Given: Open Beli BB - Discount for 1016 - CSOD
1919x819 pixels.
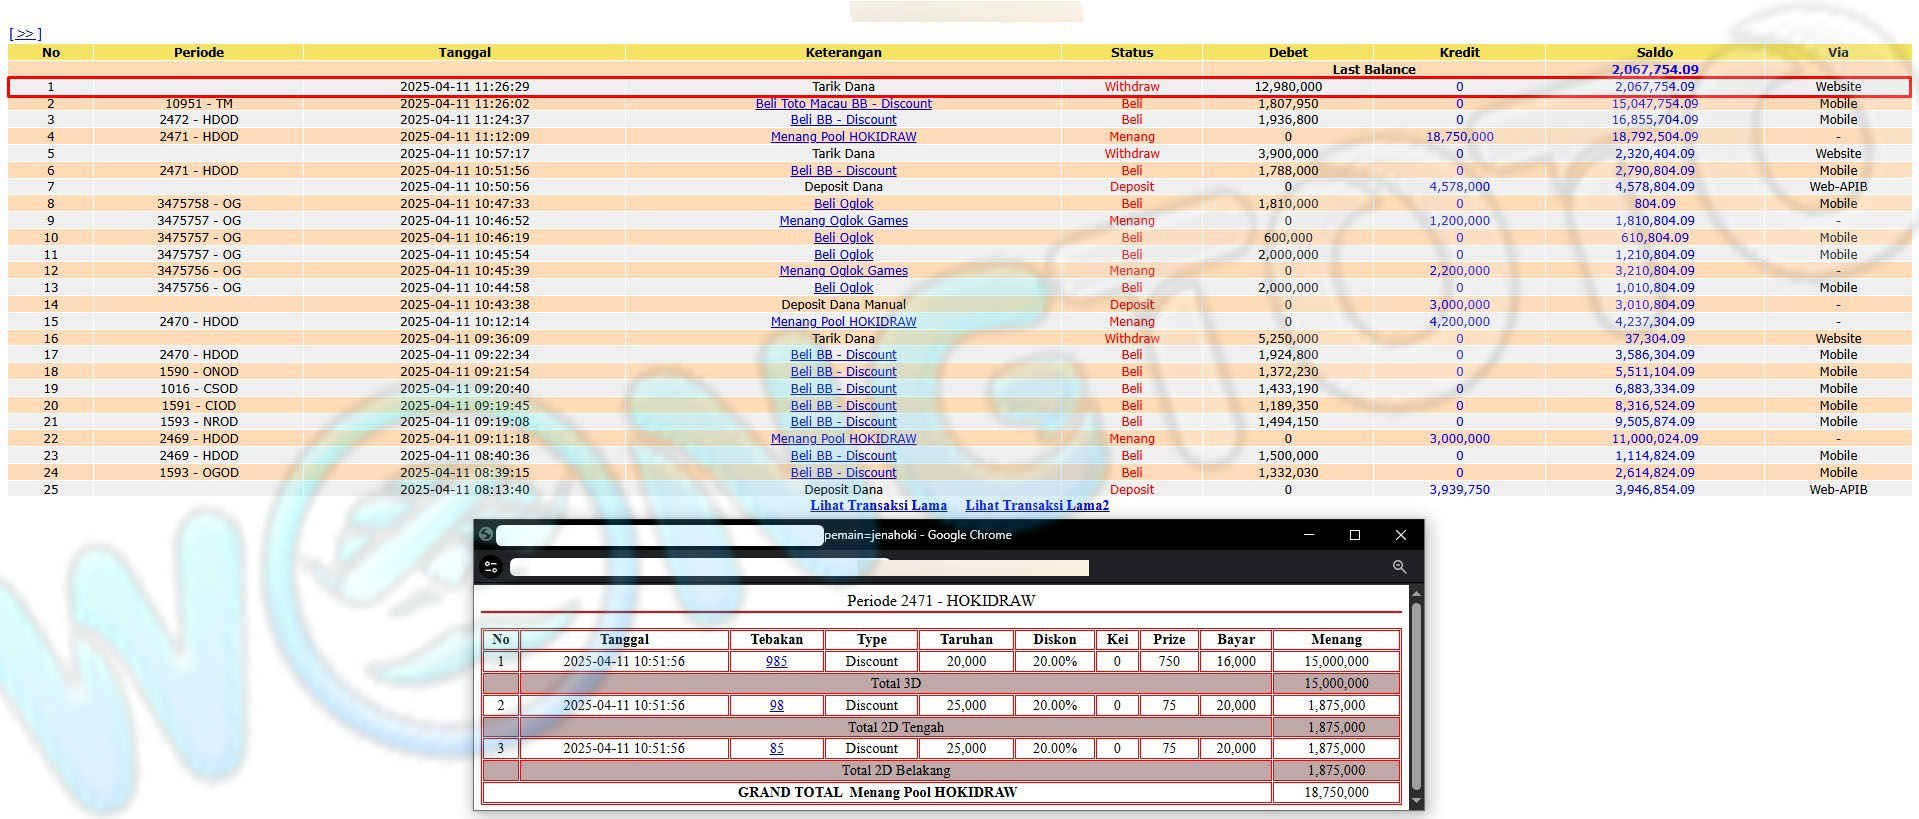Looking at the screenshot, I should [x=843, y=389].
